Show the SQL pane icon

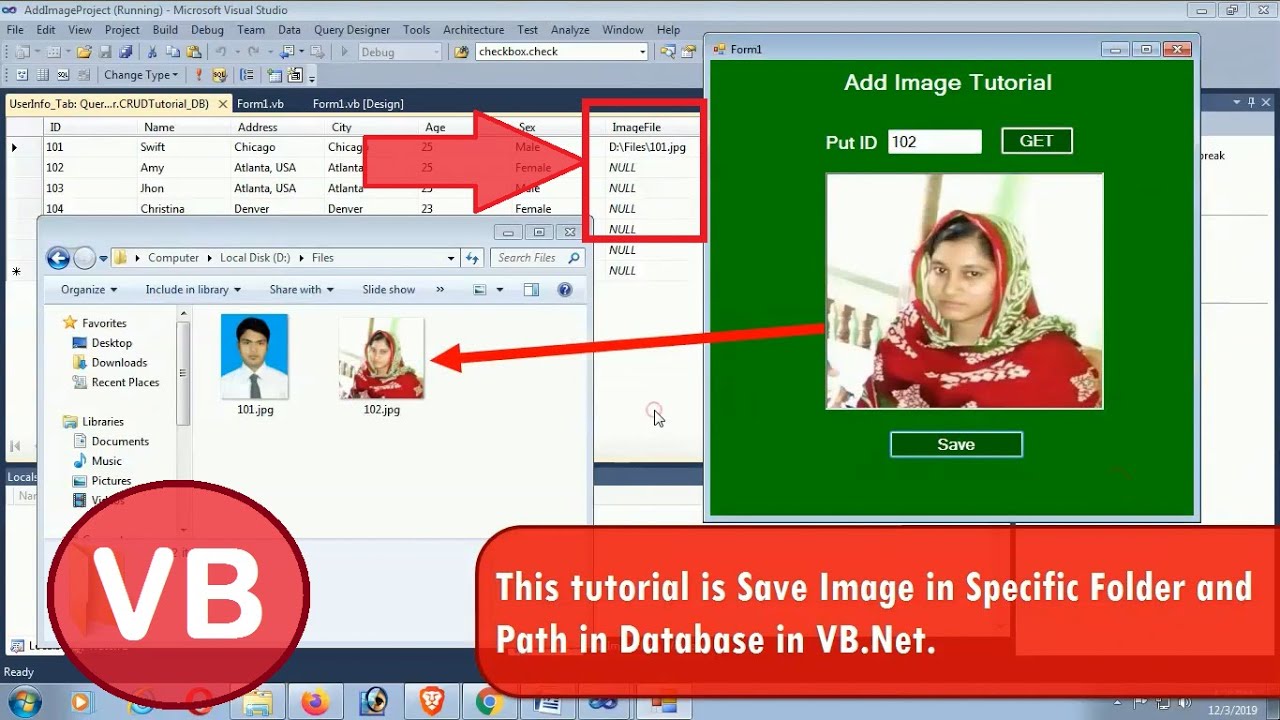[x=63, y=75]
